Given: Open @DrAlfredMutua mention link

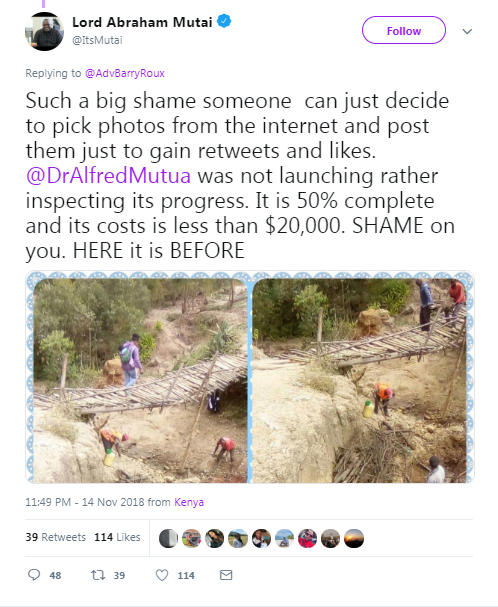Looking at the screenshot, I should pos(108,176).
